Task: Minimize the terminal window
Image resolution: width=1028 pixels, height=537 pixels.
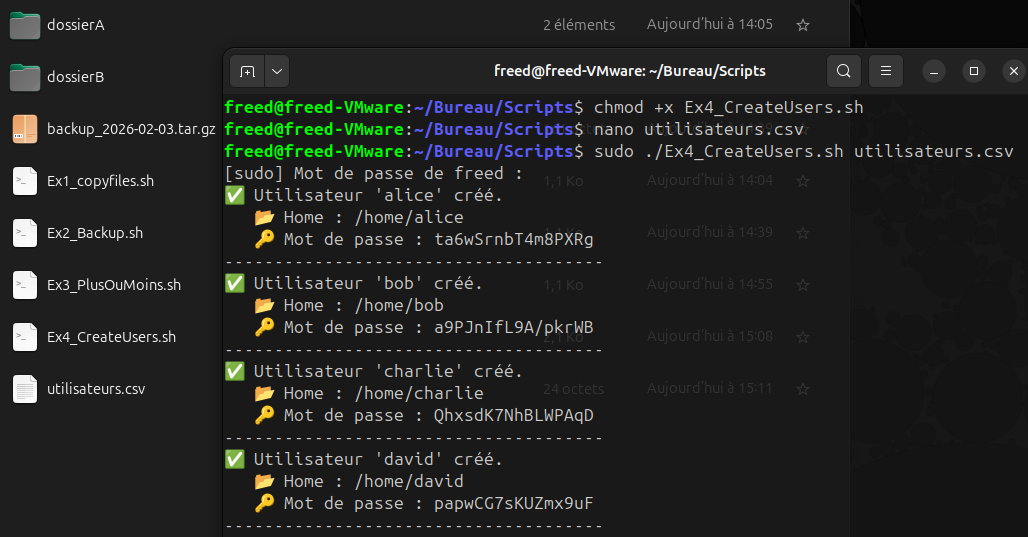Action: tap(933, 71)
